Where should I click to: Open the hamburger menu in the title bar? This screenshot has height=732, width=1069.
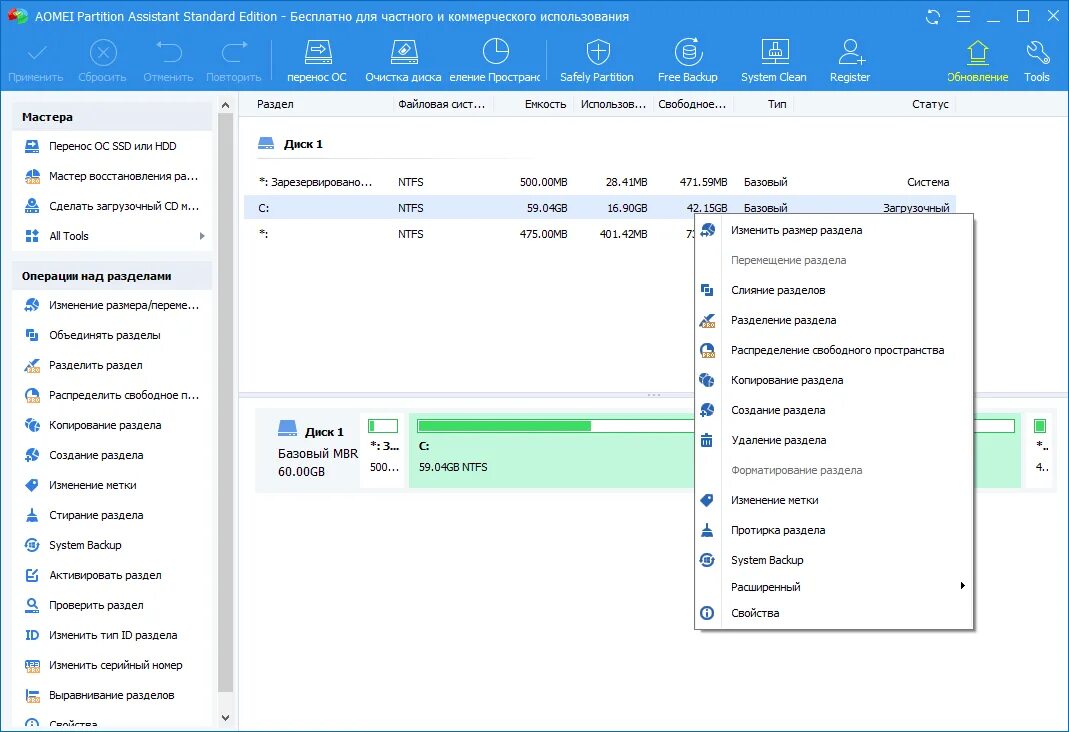963,16
